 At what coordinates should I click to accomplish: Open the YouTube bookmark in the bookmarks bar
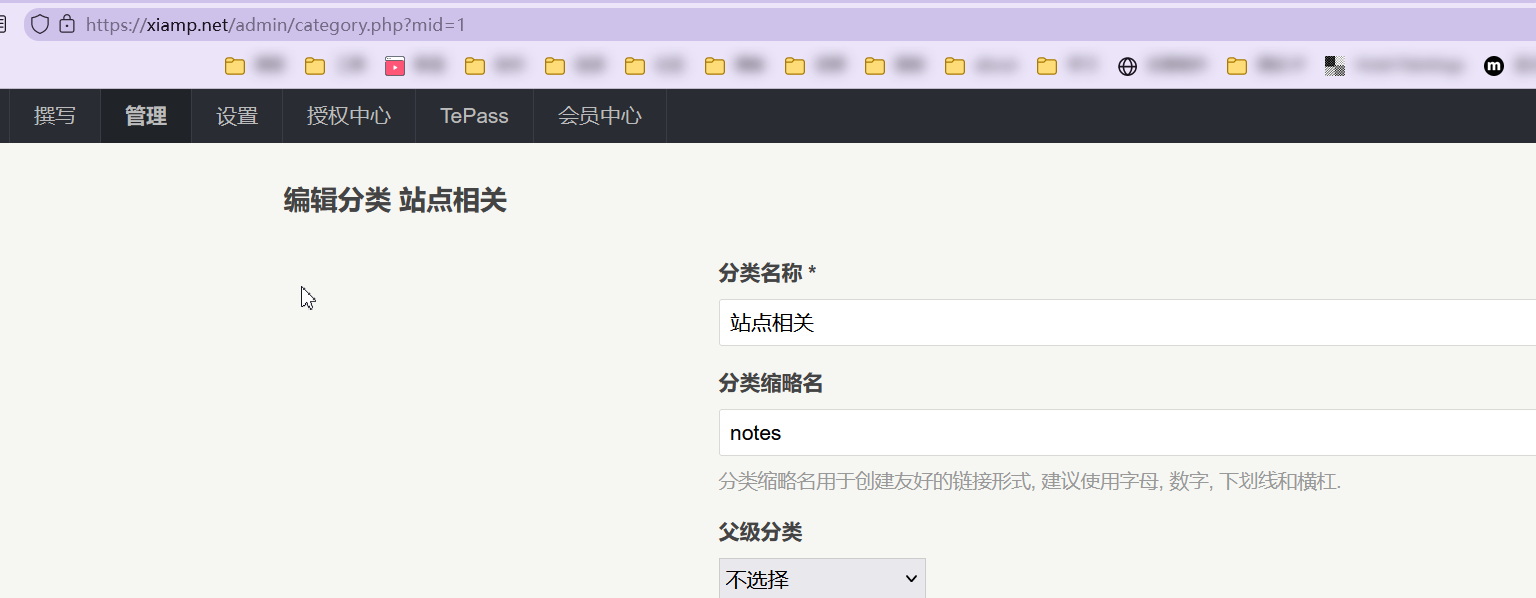coord(395,65)
